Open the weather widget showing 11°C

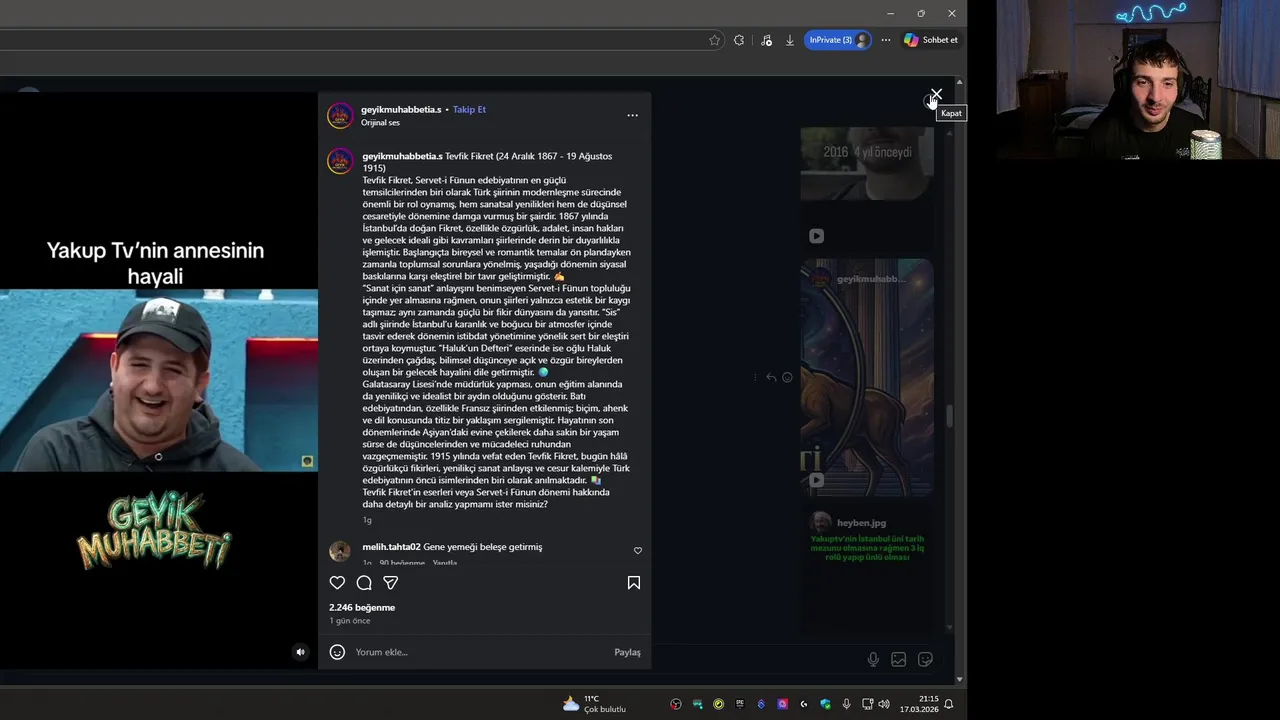click(x=595, y=704)
